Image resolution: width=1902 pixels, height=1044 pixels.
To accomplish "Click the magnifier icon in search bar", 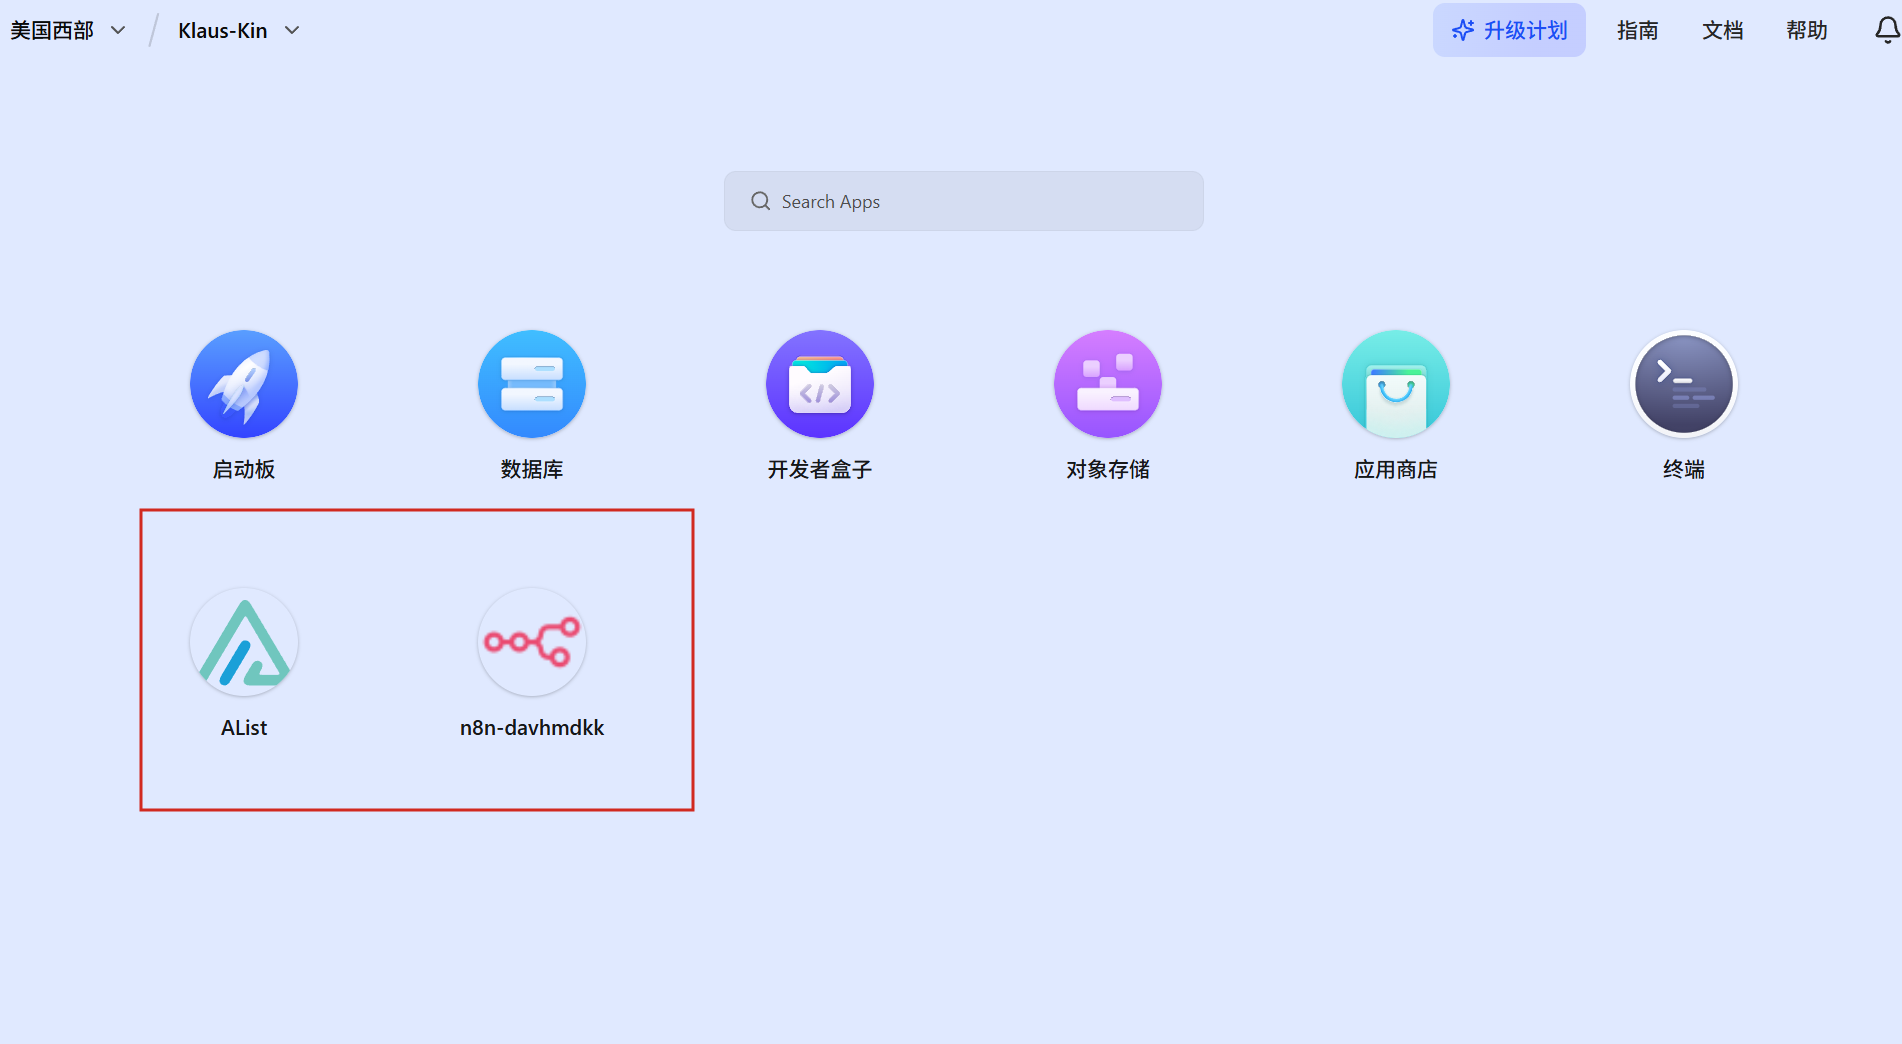I will click(x=761, y=201).
